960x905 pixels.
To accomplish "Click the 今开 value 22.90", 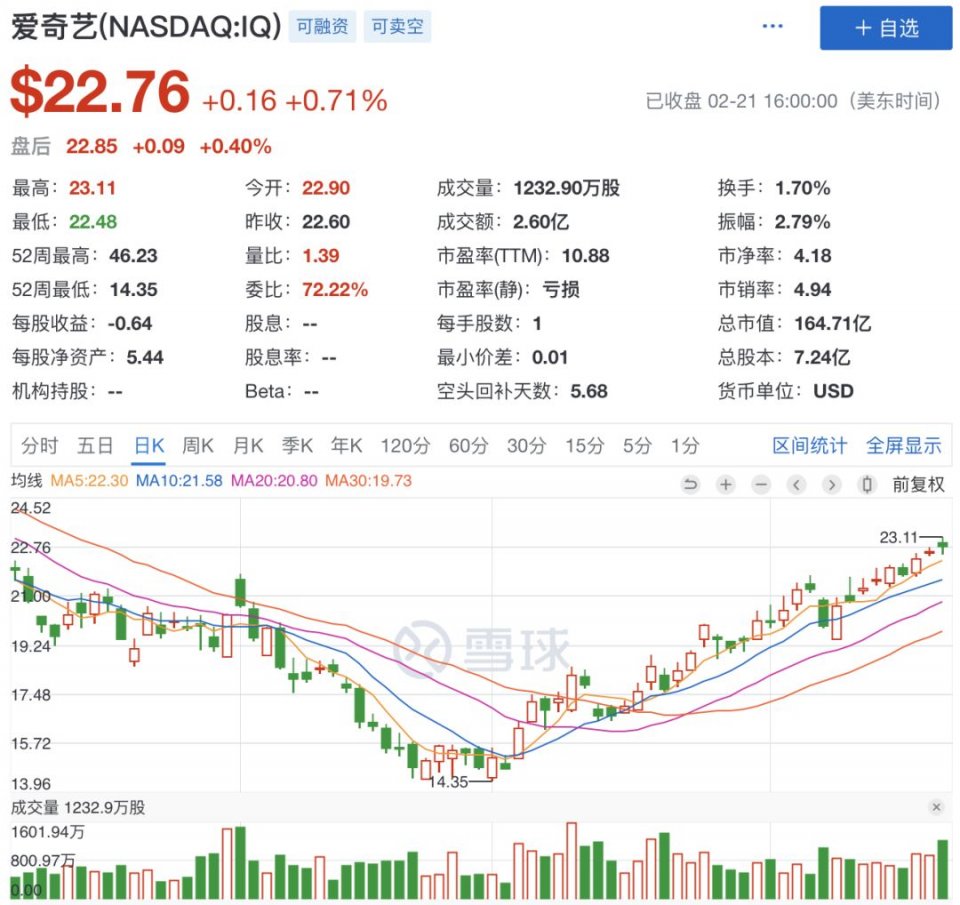I will 326,188.
